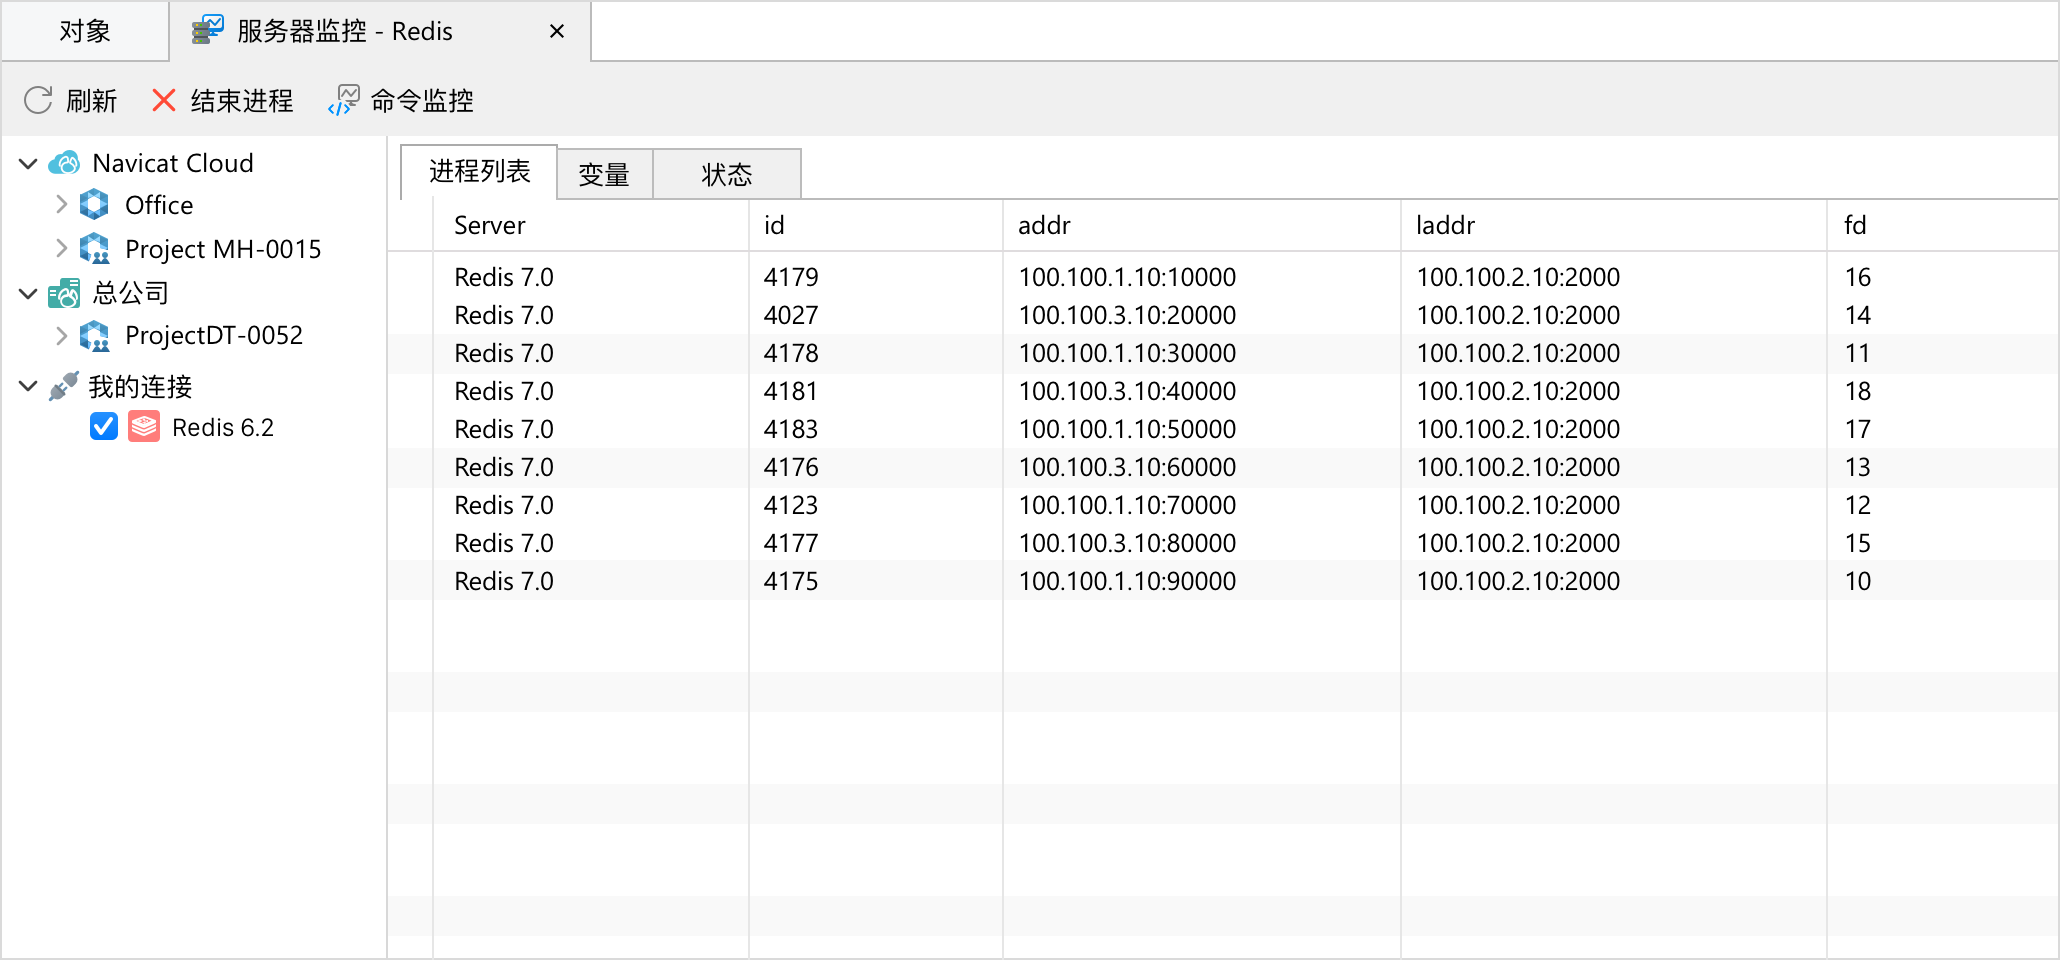2060x960 pixels.
Task: Open the 进程列表 tab
Action: click(x=479, y=172)
